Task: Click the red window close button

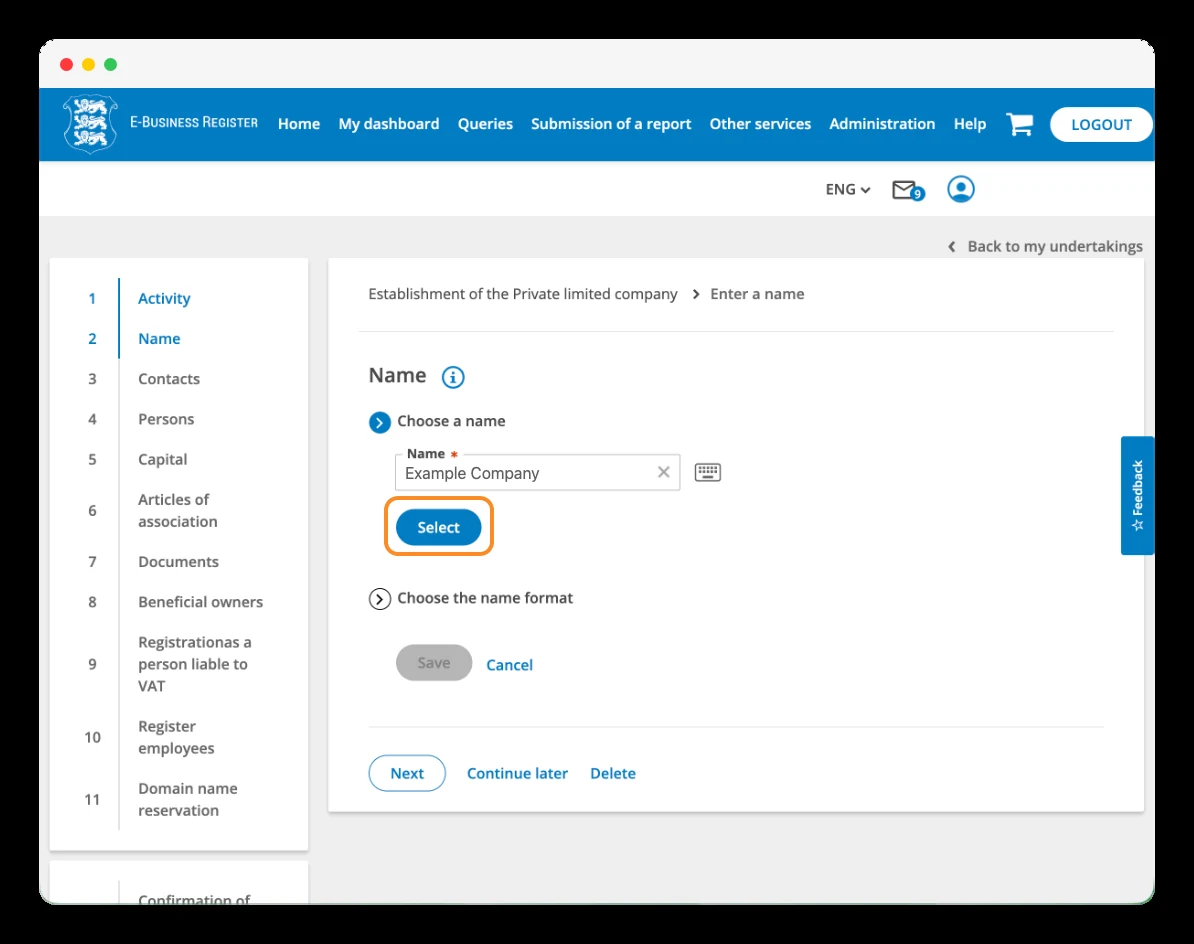Action: click(66, 65)
